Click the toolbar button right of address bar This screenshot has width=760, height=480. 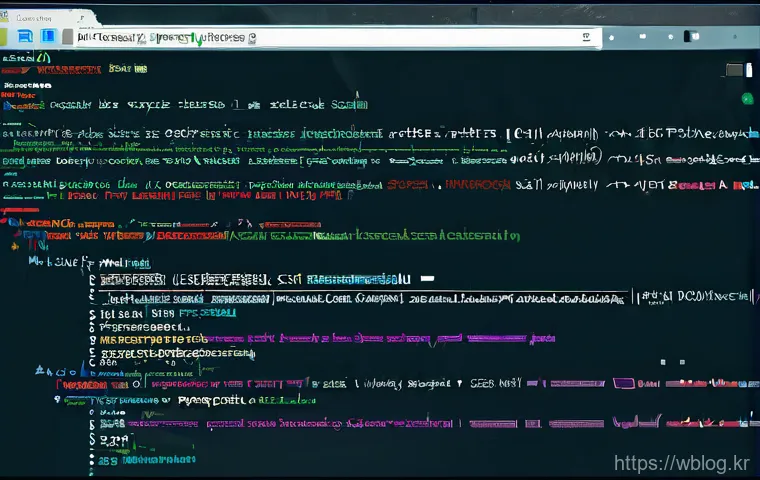coord(612,36)
